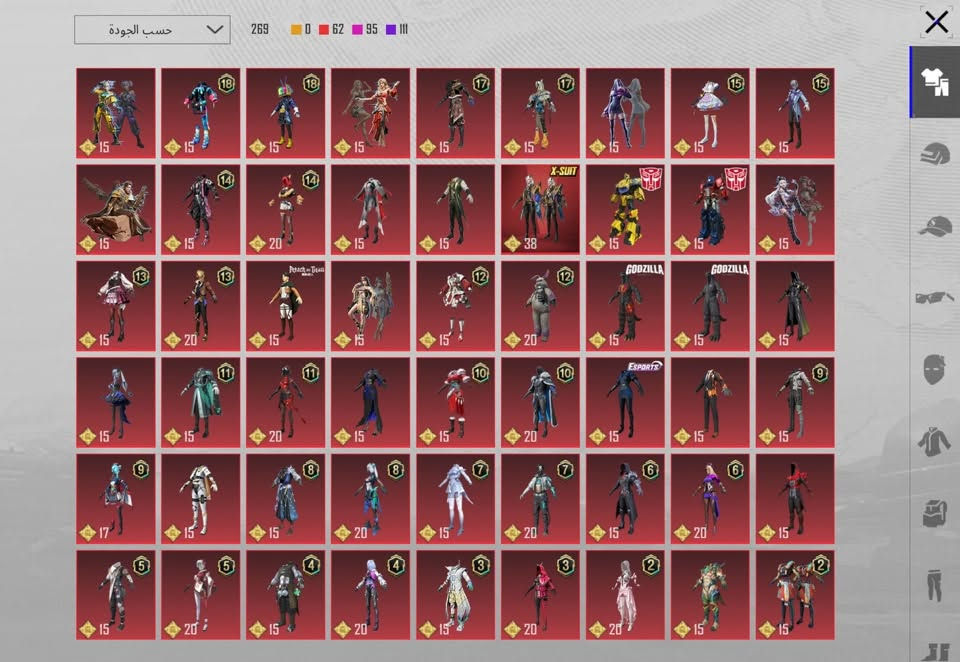Select the red-blue Optimus Prime Transformers outfit
960x662 pixels.
[710, 209]
